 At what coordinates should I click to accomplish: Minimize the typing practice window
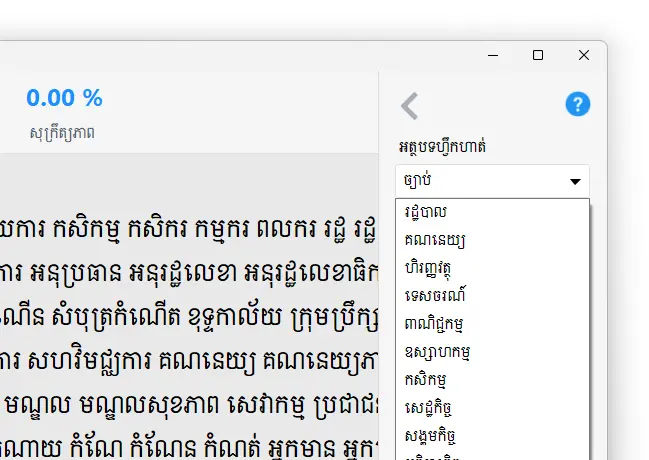click(492, 56)
